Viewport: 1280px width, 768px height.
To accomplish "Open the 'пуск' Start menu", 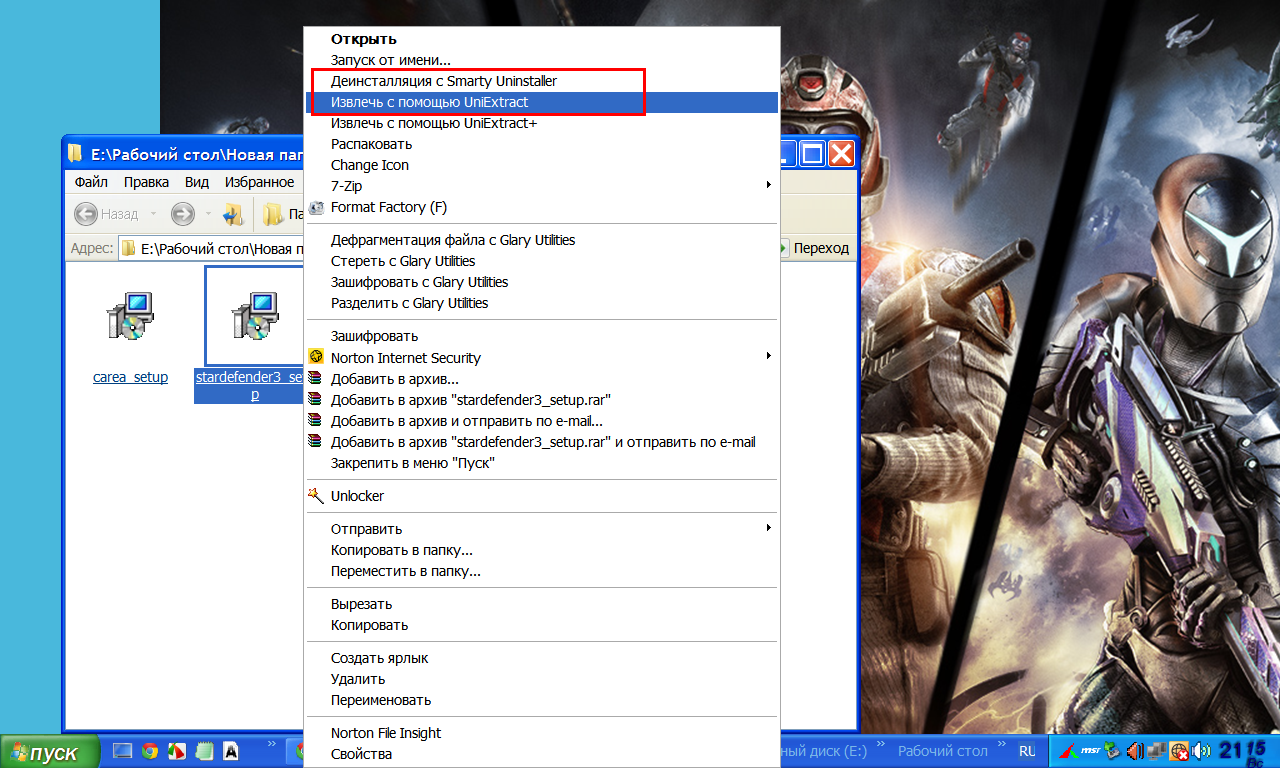I will [x=50, y=752].
